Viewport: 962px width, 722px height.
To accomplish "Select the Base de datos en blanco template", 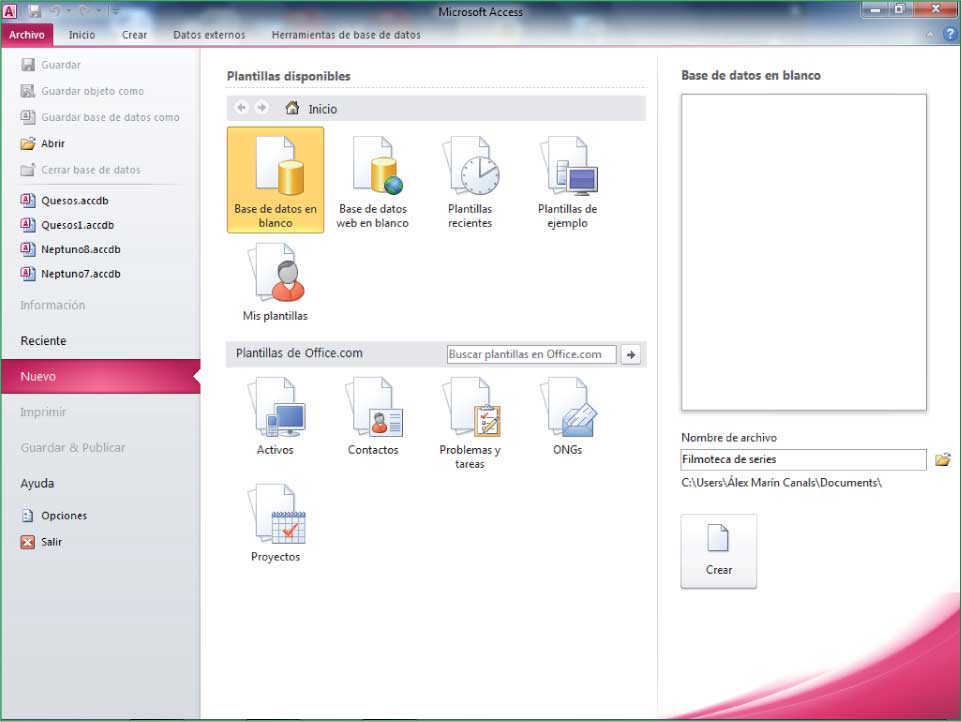I will [x=275, y=180].
